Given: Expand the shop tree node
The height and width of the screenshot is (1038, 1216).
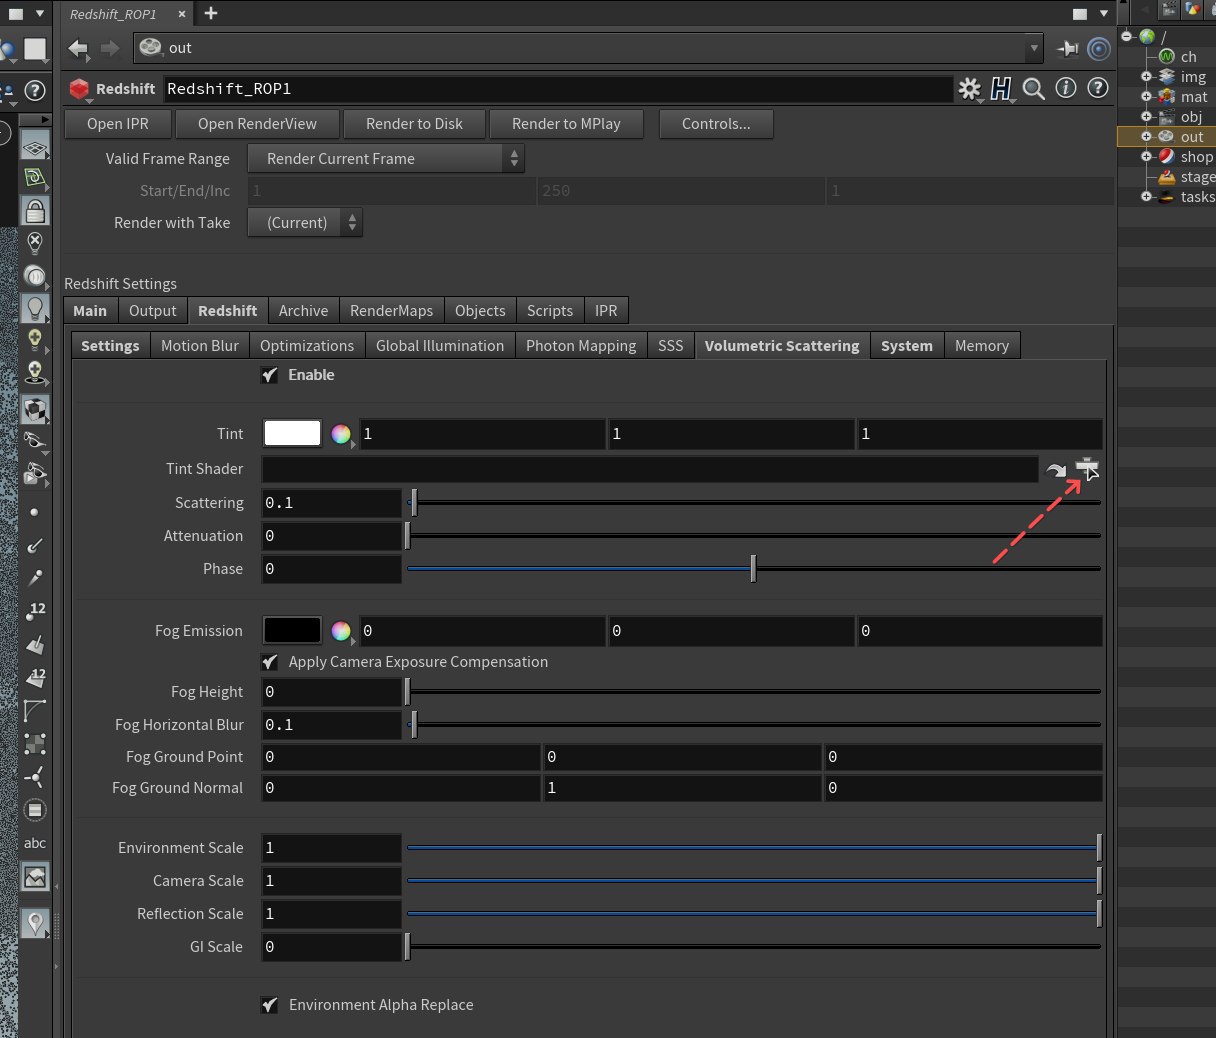Looking at the screenshot, I should coord(1147,157).
